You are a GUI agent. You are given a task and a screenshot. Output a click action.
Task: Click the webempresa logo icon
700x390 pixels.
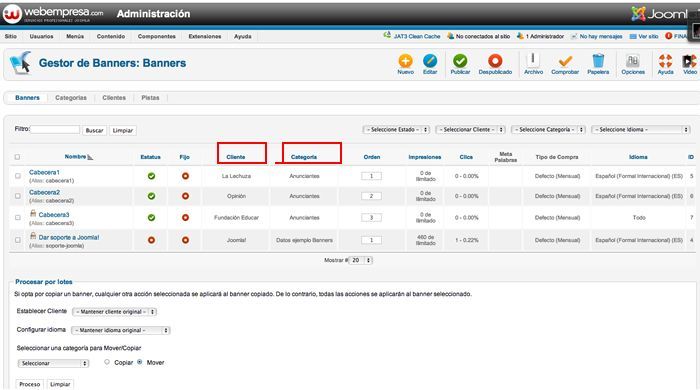click(x=12, y=14)
